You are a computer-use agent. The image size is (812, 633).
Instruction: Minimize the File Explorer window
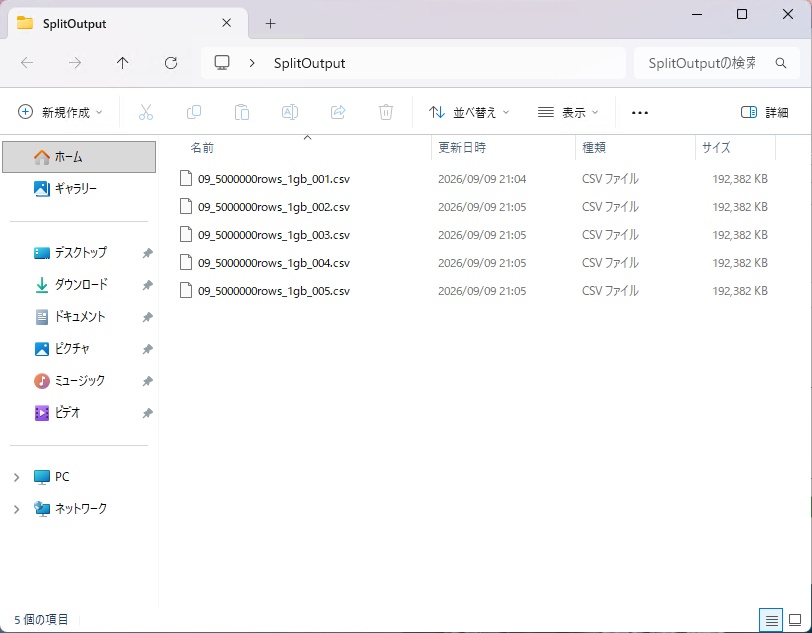697,15
